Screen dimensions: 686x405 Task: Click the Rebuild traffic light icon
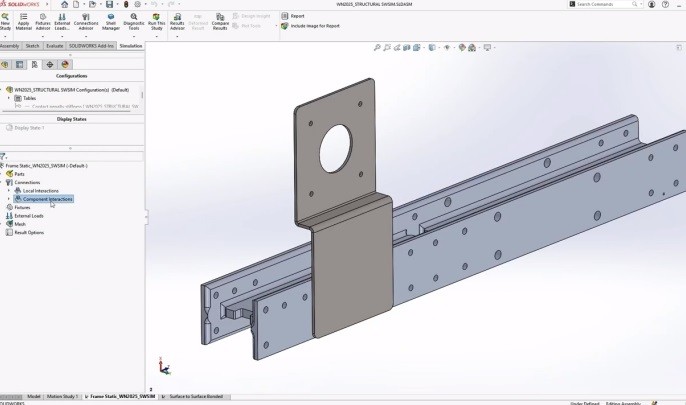126,4
